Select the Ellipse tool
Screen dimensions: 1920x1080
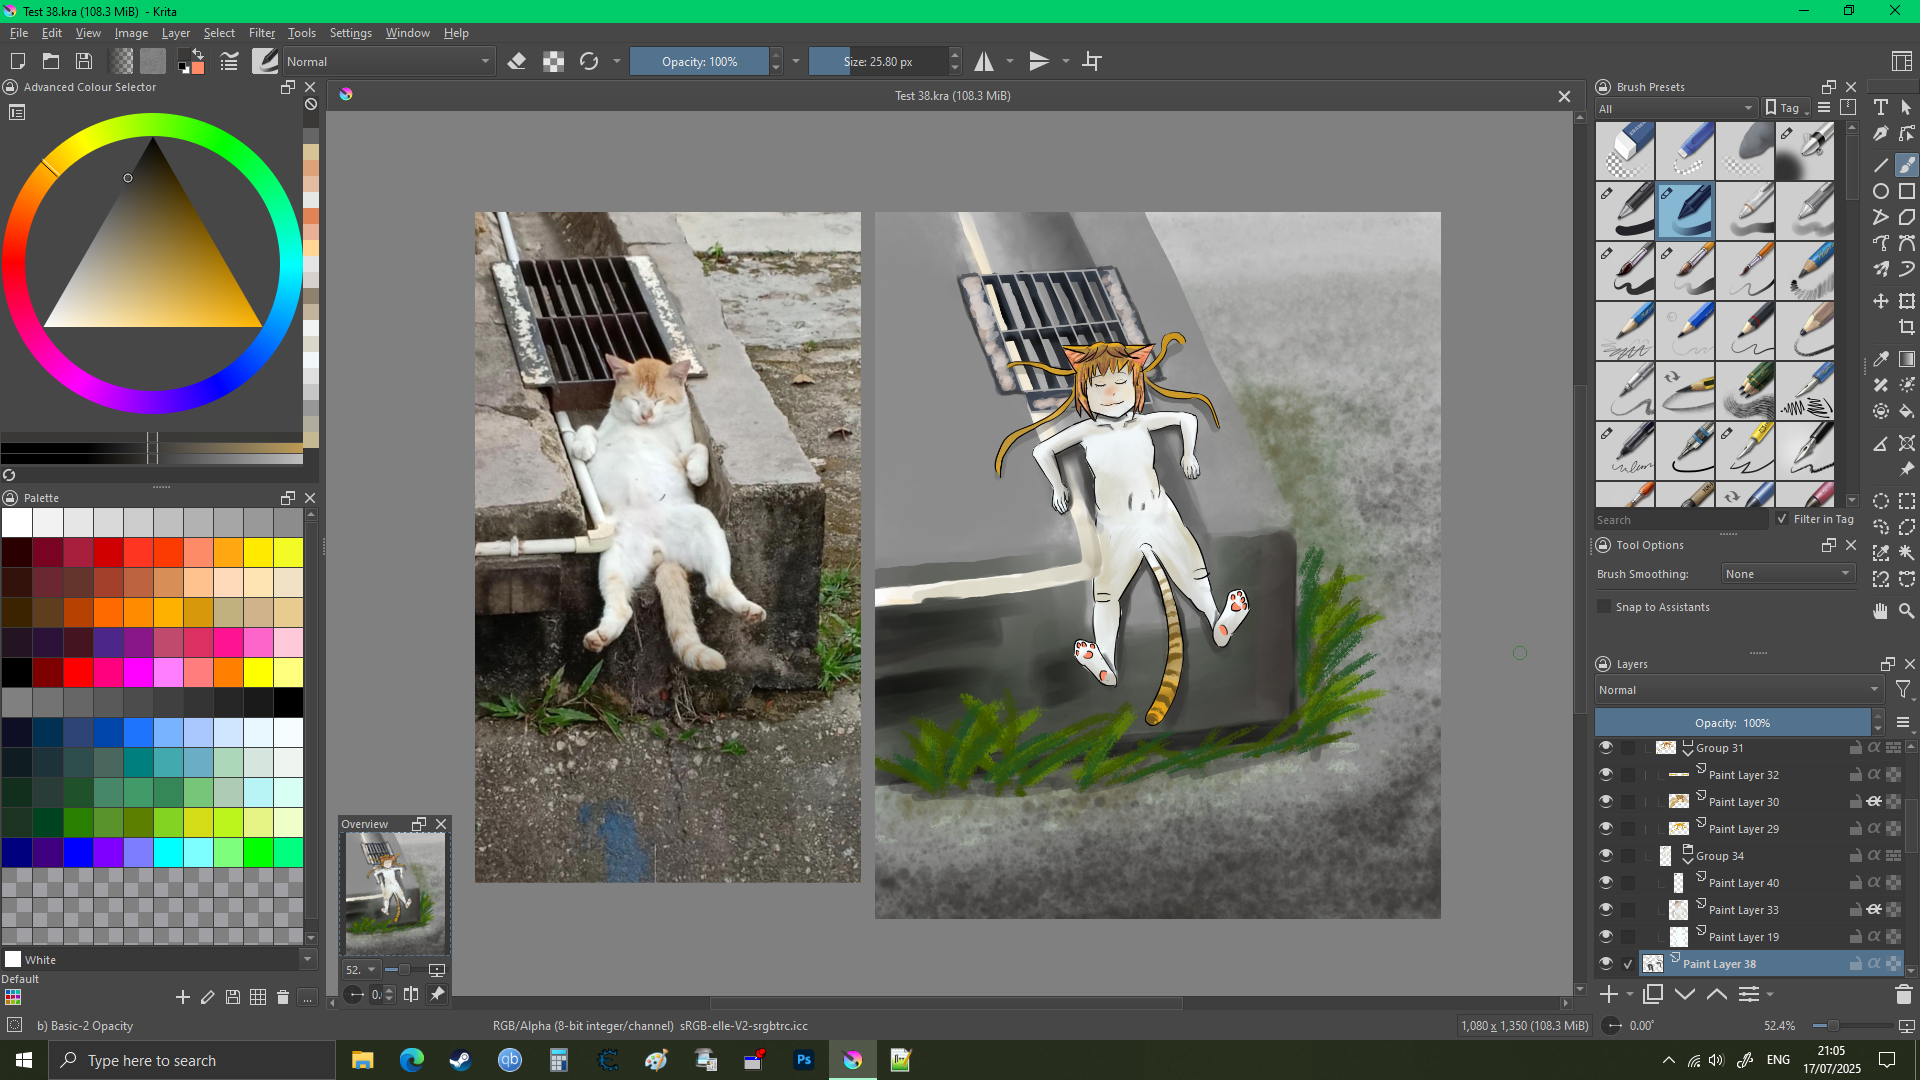coord(1881,191)
